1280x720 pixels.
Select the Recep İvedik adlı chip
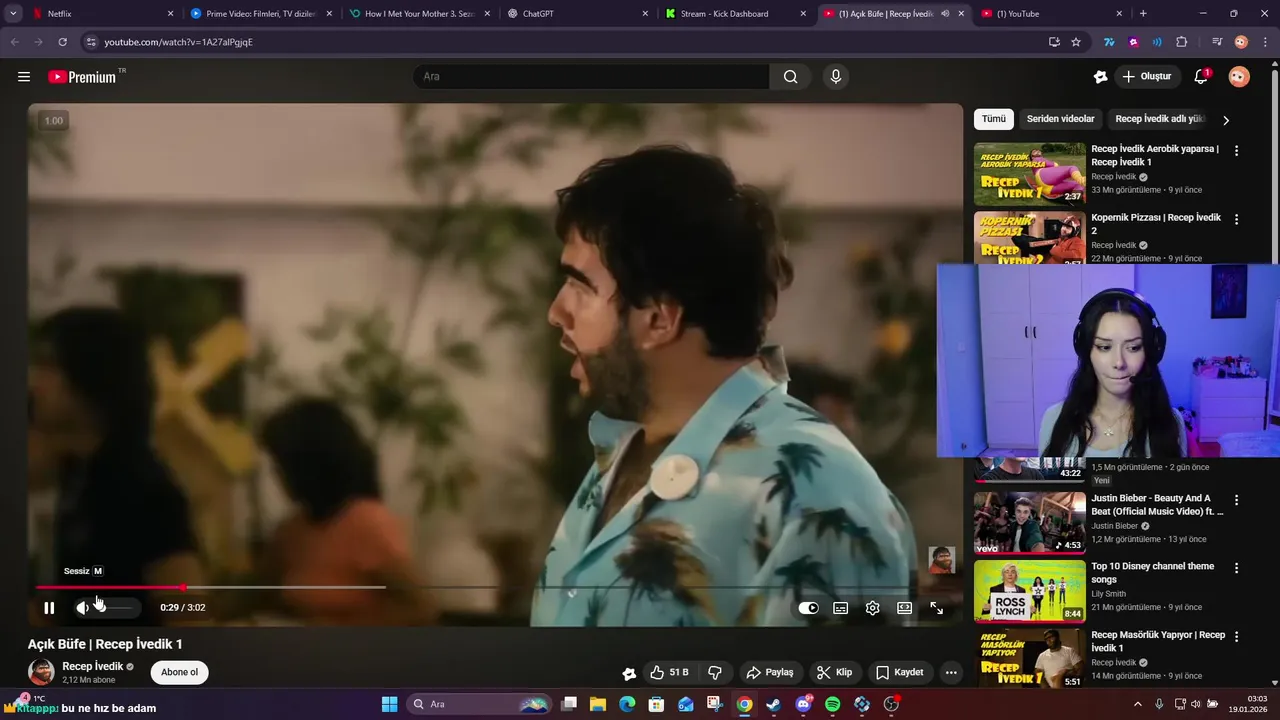point(1160,119)
